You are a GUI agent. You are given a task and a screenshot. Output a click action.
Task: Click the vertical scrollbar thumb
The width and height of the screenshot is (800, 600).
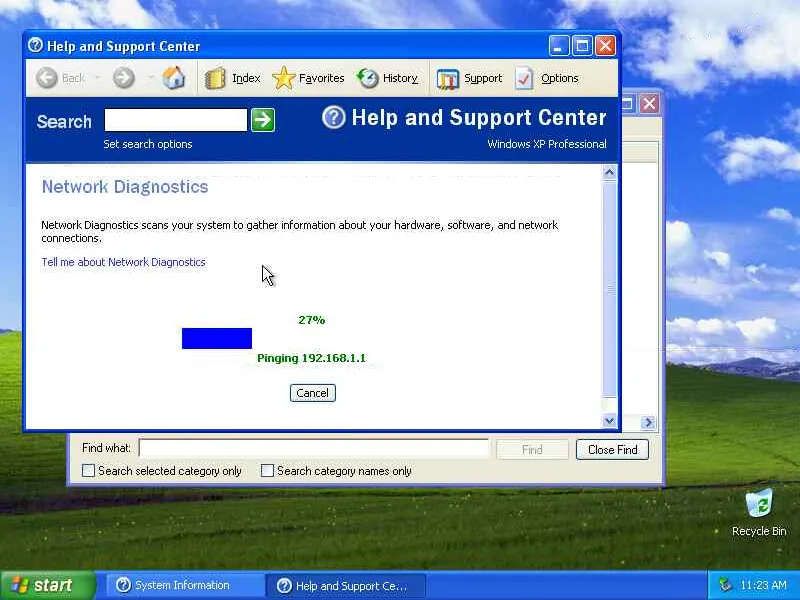[609, 288]
